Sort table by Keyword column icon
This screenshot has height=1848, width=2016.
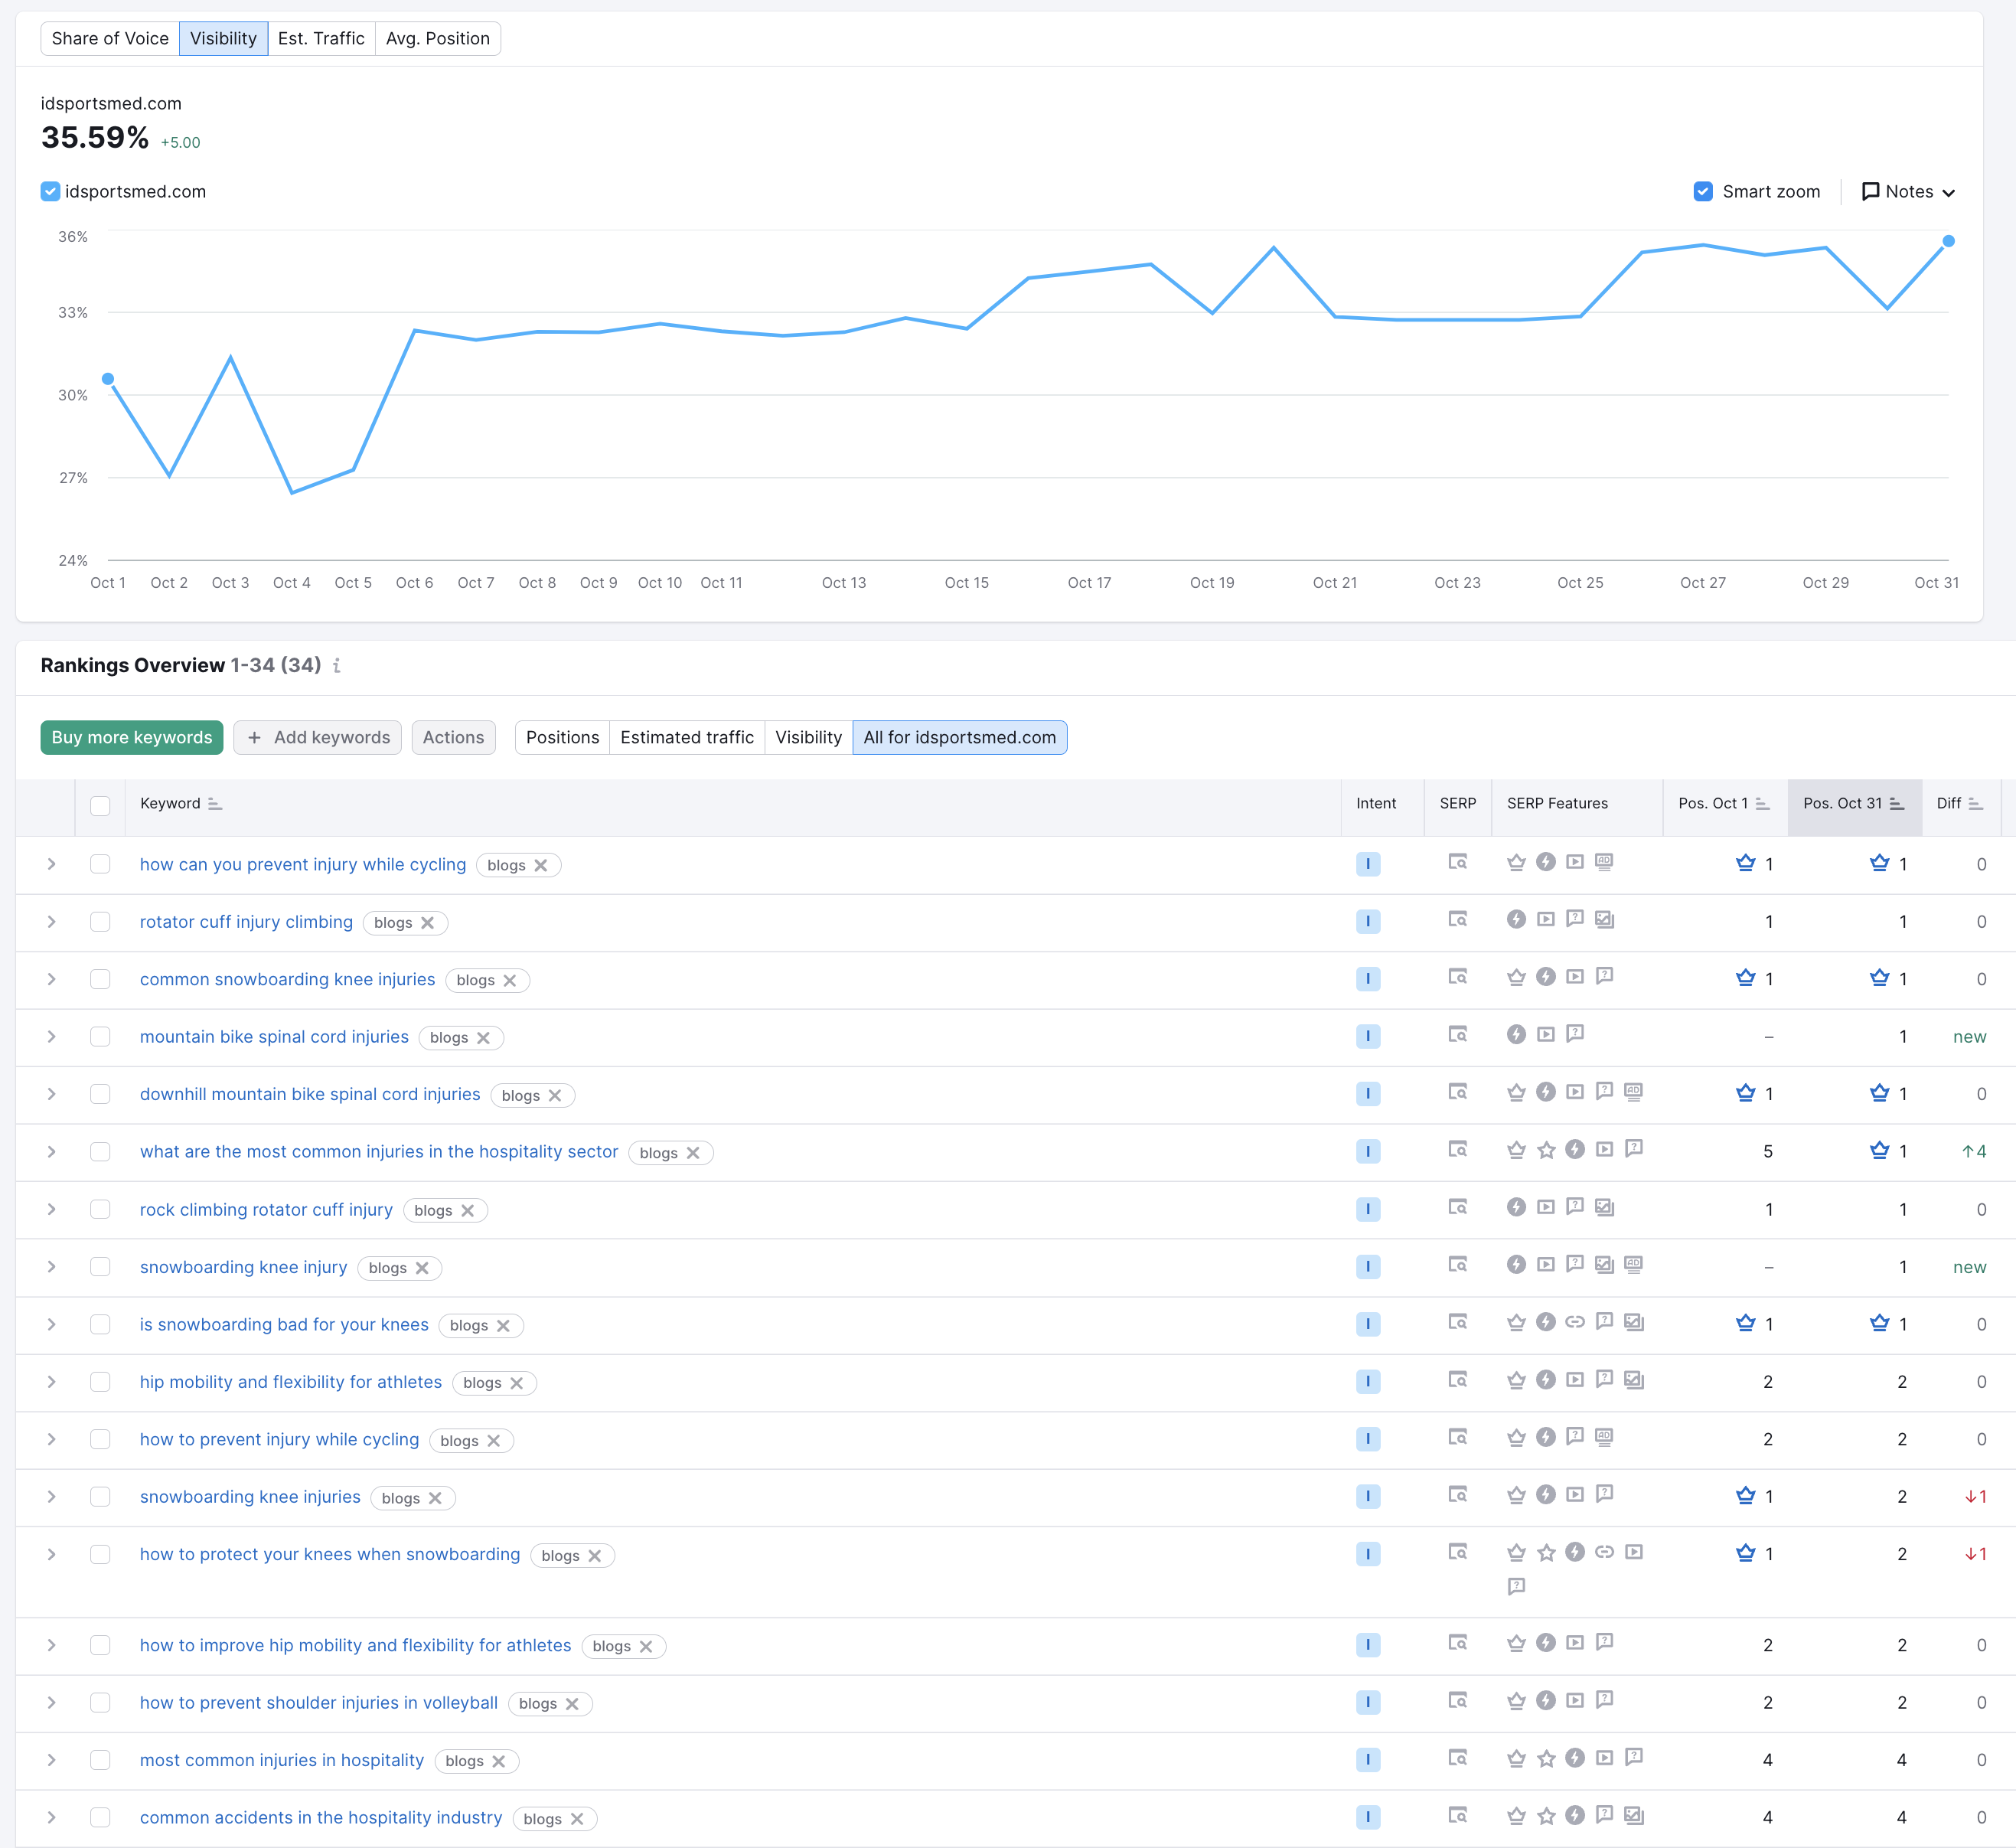tap(215, 804)
